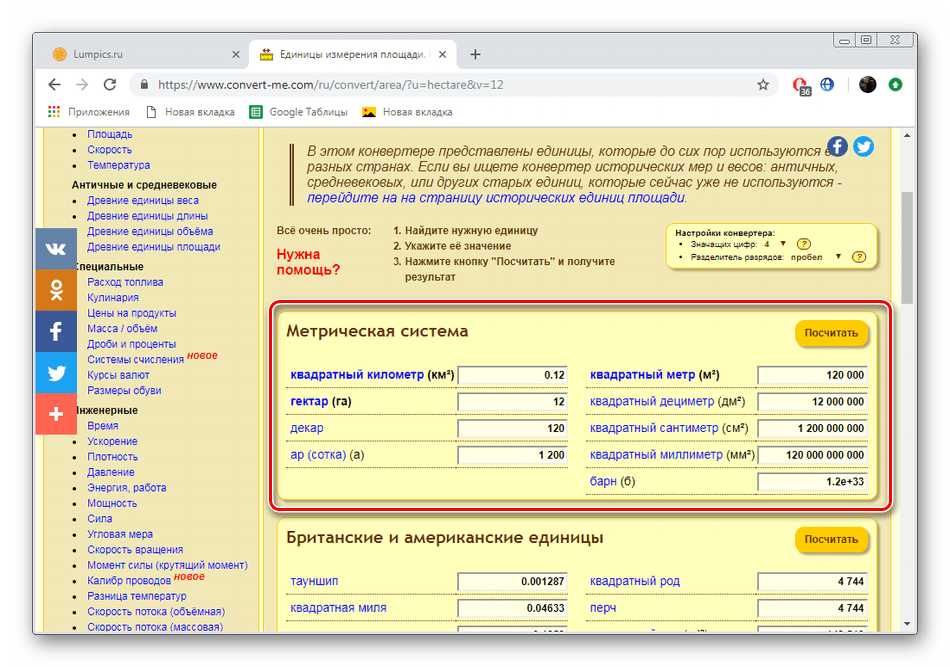This screenshot has width=950, height=667.
Task: Click the гектар (га) value field
Action: (512, 402)
